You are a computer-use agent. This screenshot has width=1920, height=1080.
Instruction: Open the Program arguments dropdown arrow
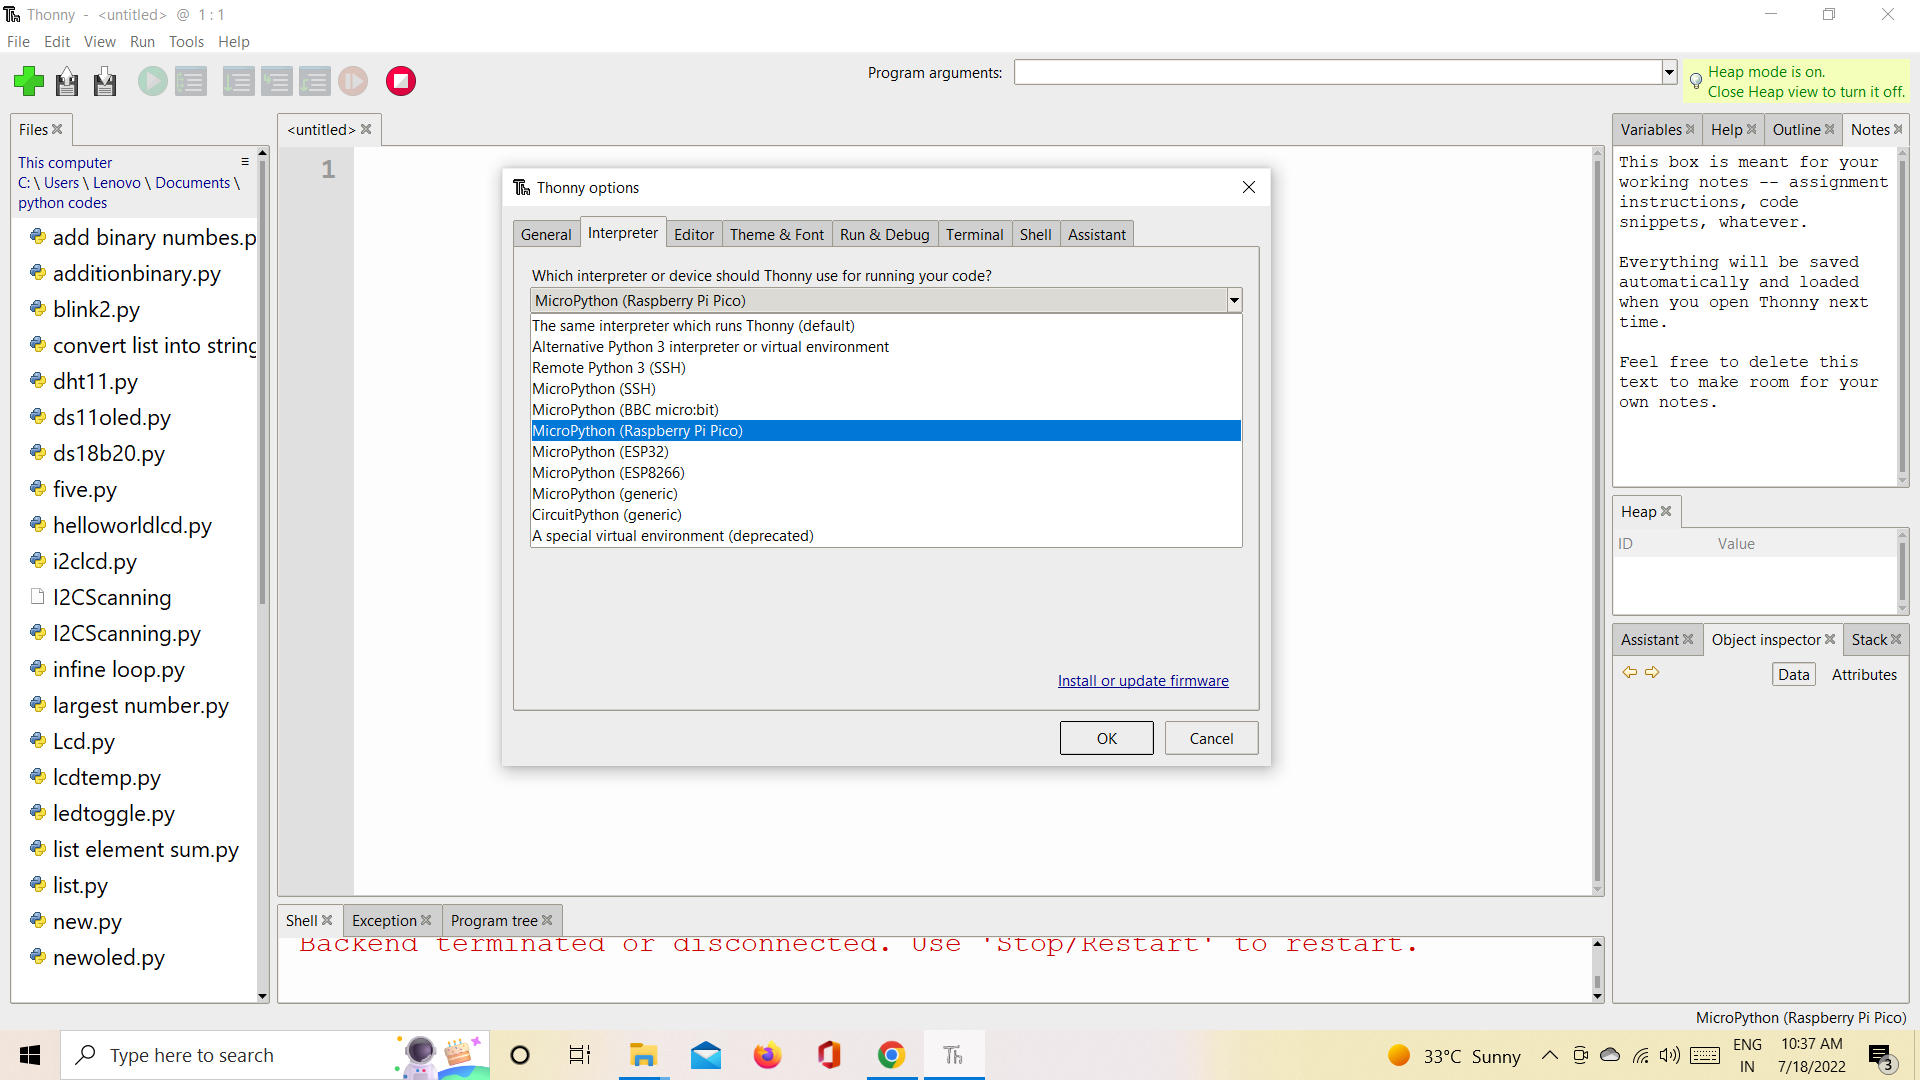1668,72
